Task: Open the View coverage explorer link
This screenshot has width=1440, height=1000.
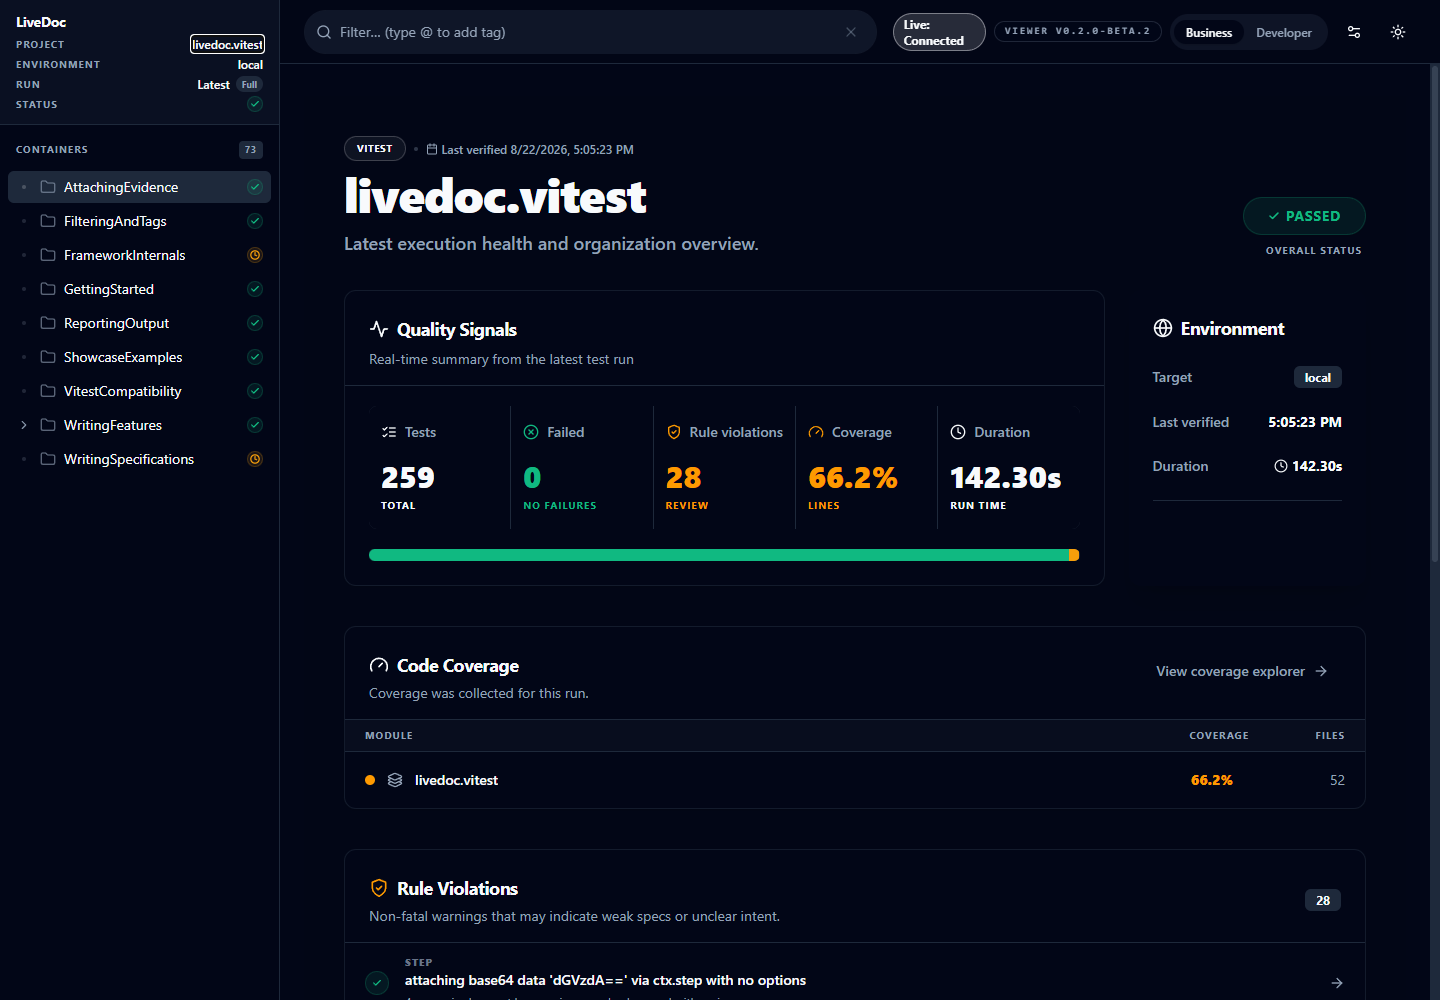Action: 1242,671
